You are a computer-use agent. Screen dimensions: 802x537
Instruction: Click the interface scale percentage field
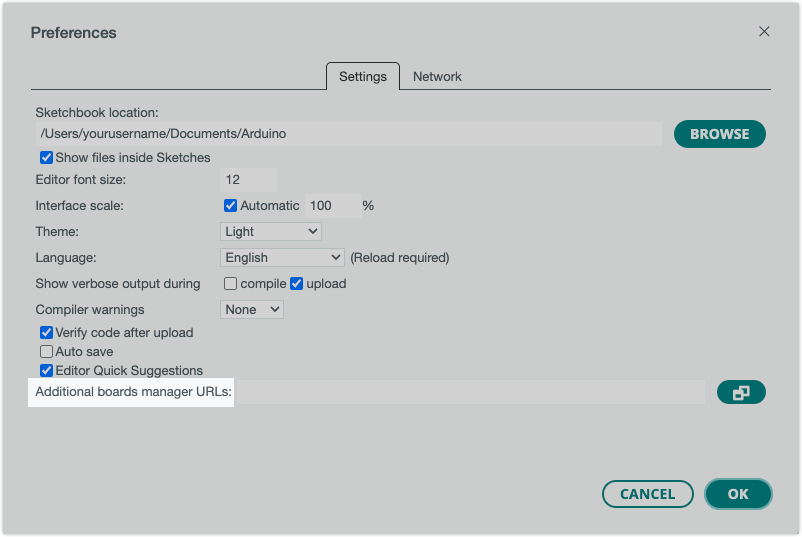331,206
